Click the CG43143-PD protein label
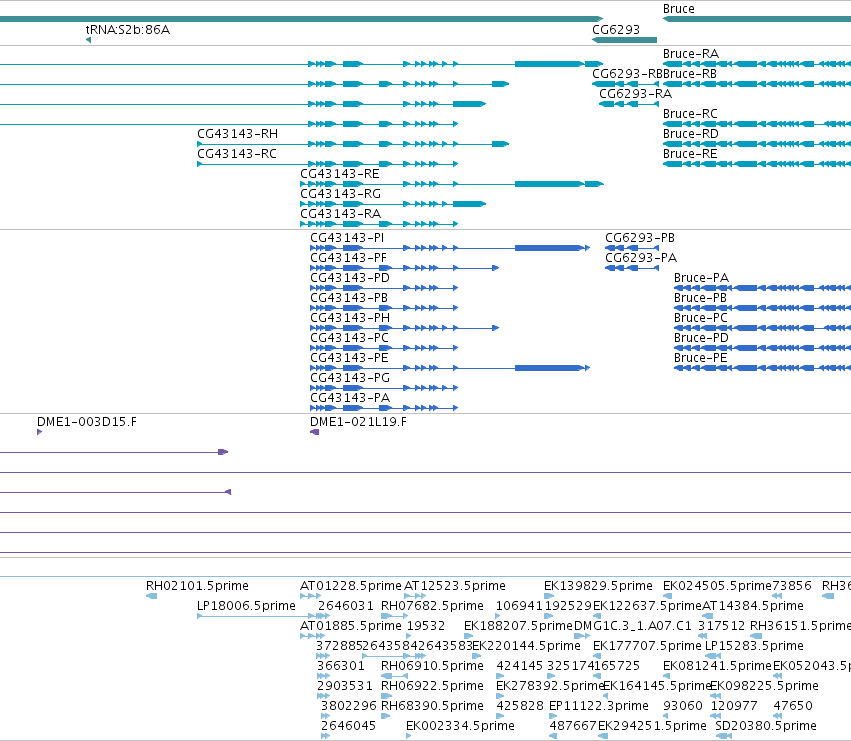The height and width of the screenshot is (741, 851). click(350, 278)
